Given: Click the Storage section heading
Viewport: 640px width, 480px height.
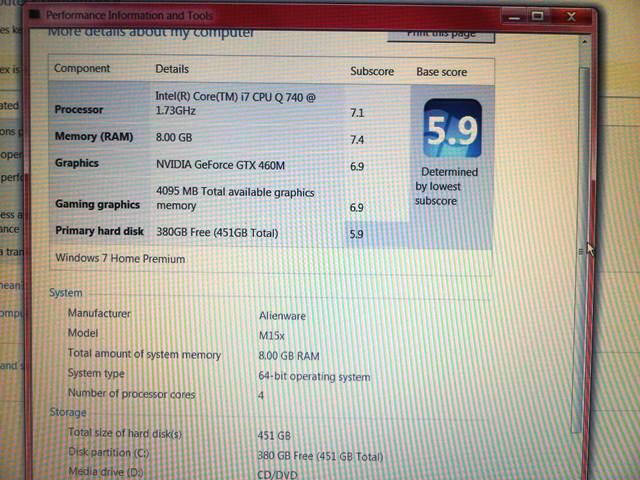Looking at the screenshot, I should (68, 412).
